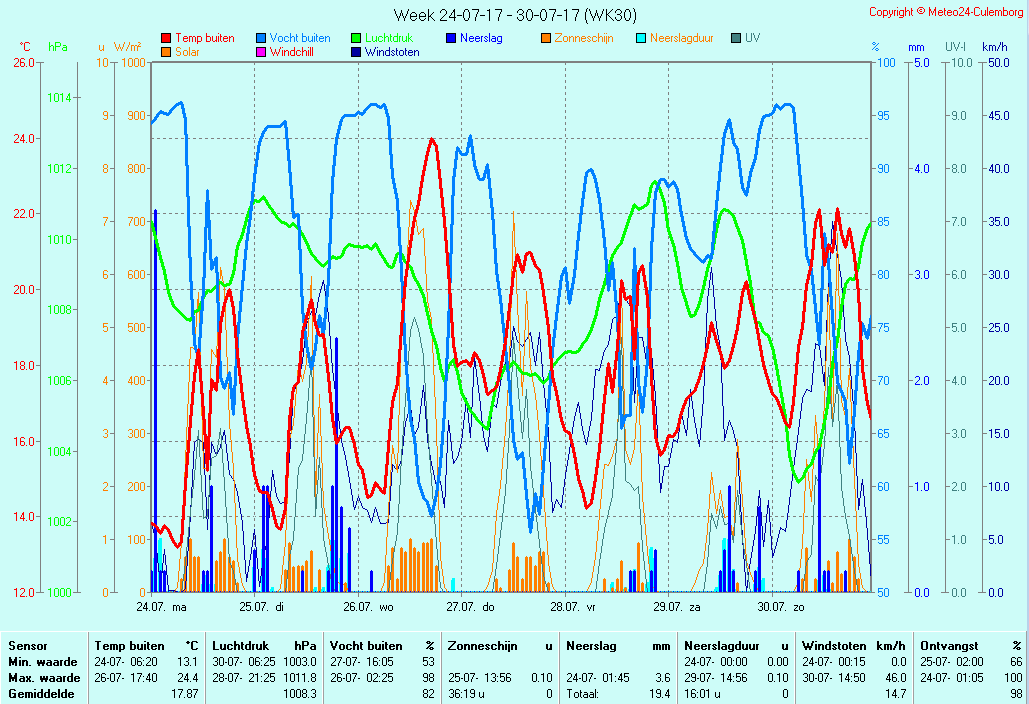Click the 'Gemiddelde' row label
Image resolution: width=1029 pixels, height=704 pixels.
tap(38, 693)
